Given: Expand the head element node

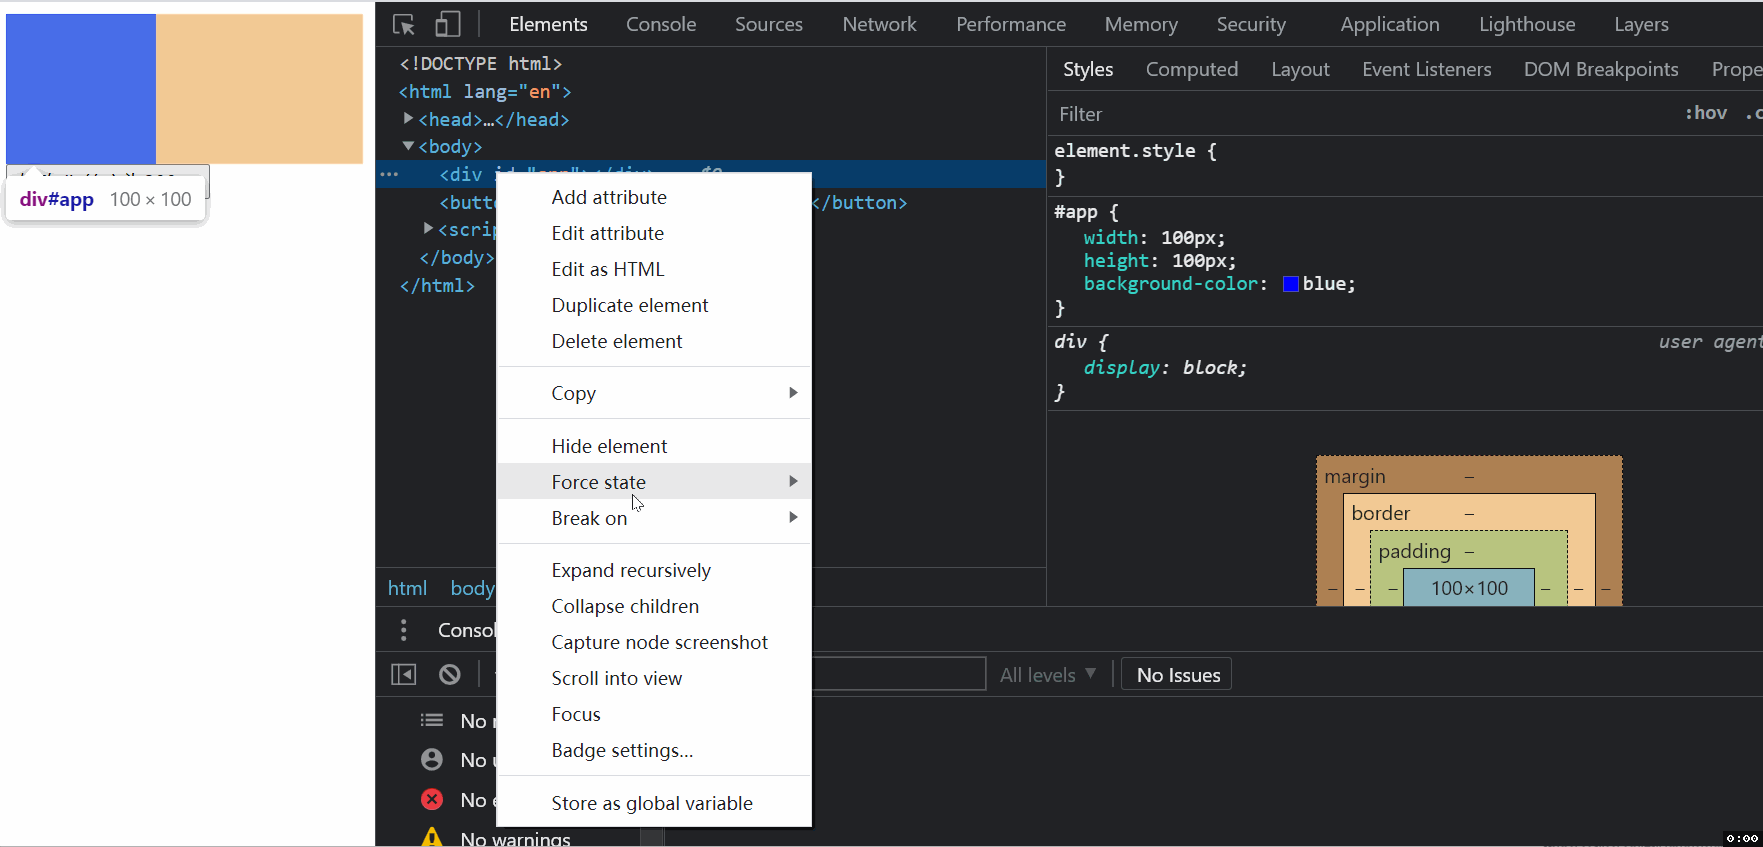Looking at the screenshot, I should click(x=408, y=118).
